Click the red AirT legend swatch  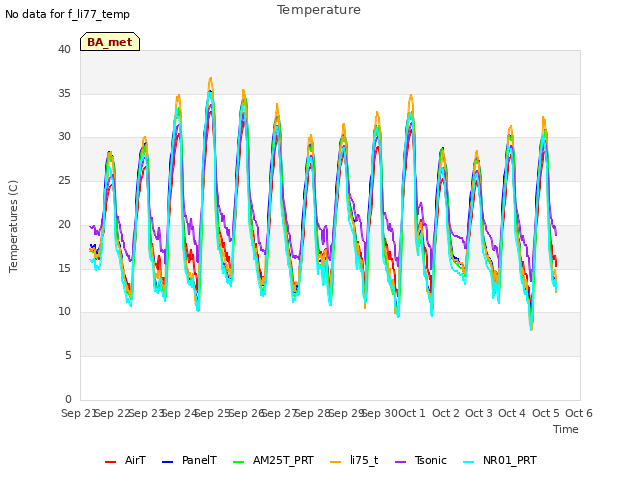click(x=110, y=462)
